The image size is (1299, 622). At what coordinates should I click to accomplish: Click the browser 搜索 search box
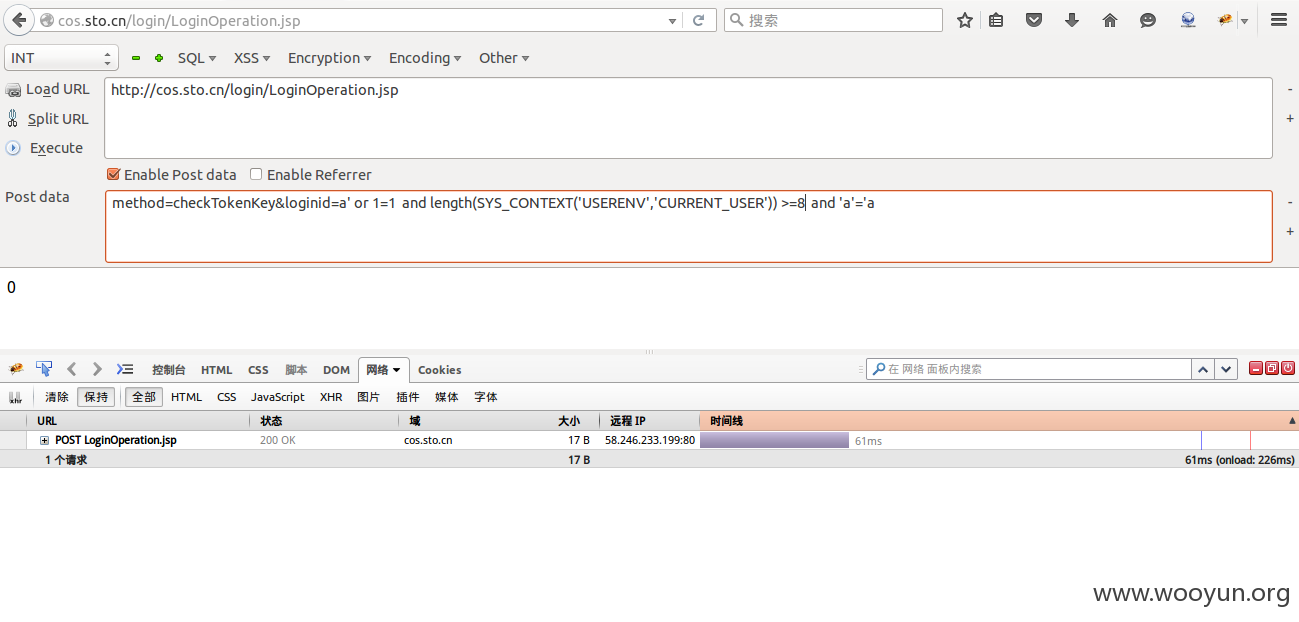[833, 20]
